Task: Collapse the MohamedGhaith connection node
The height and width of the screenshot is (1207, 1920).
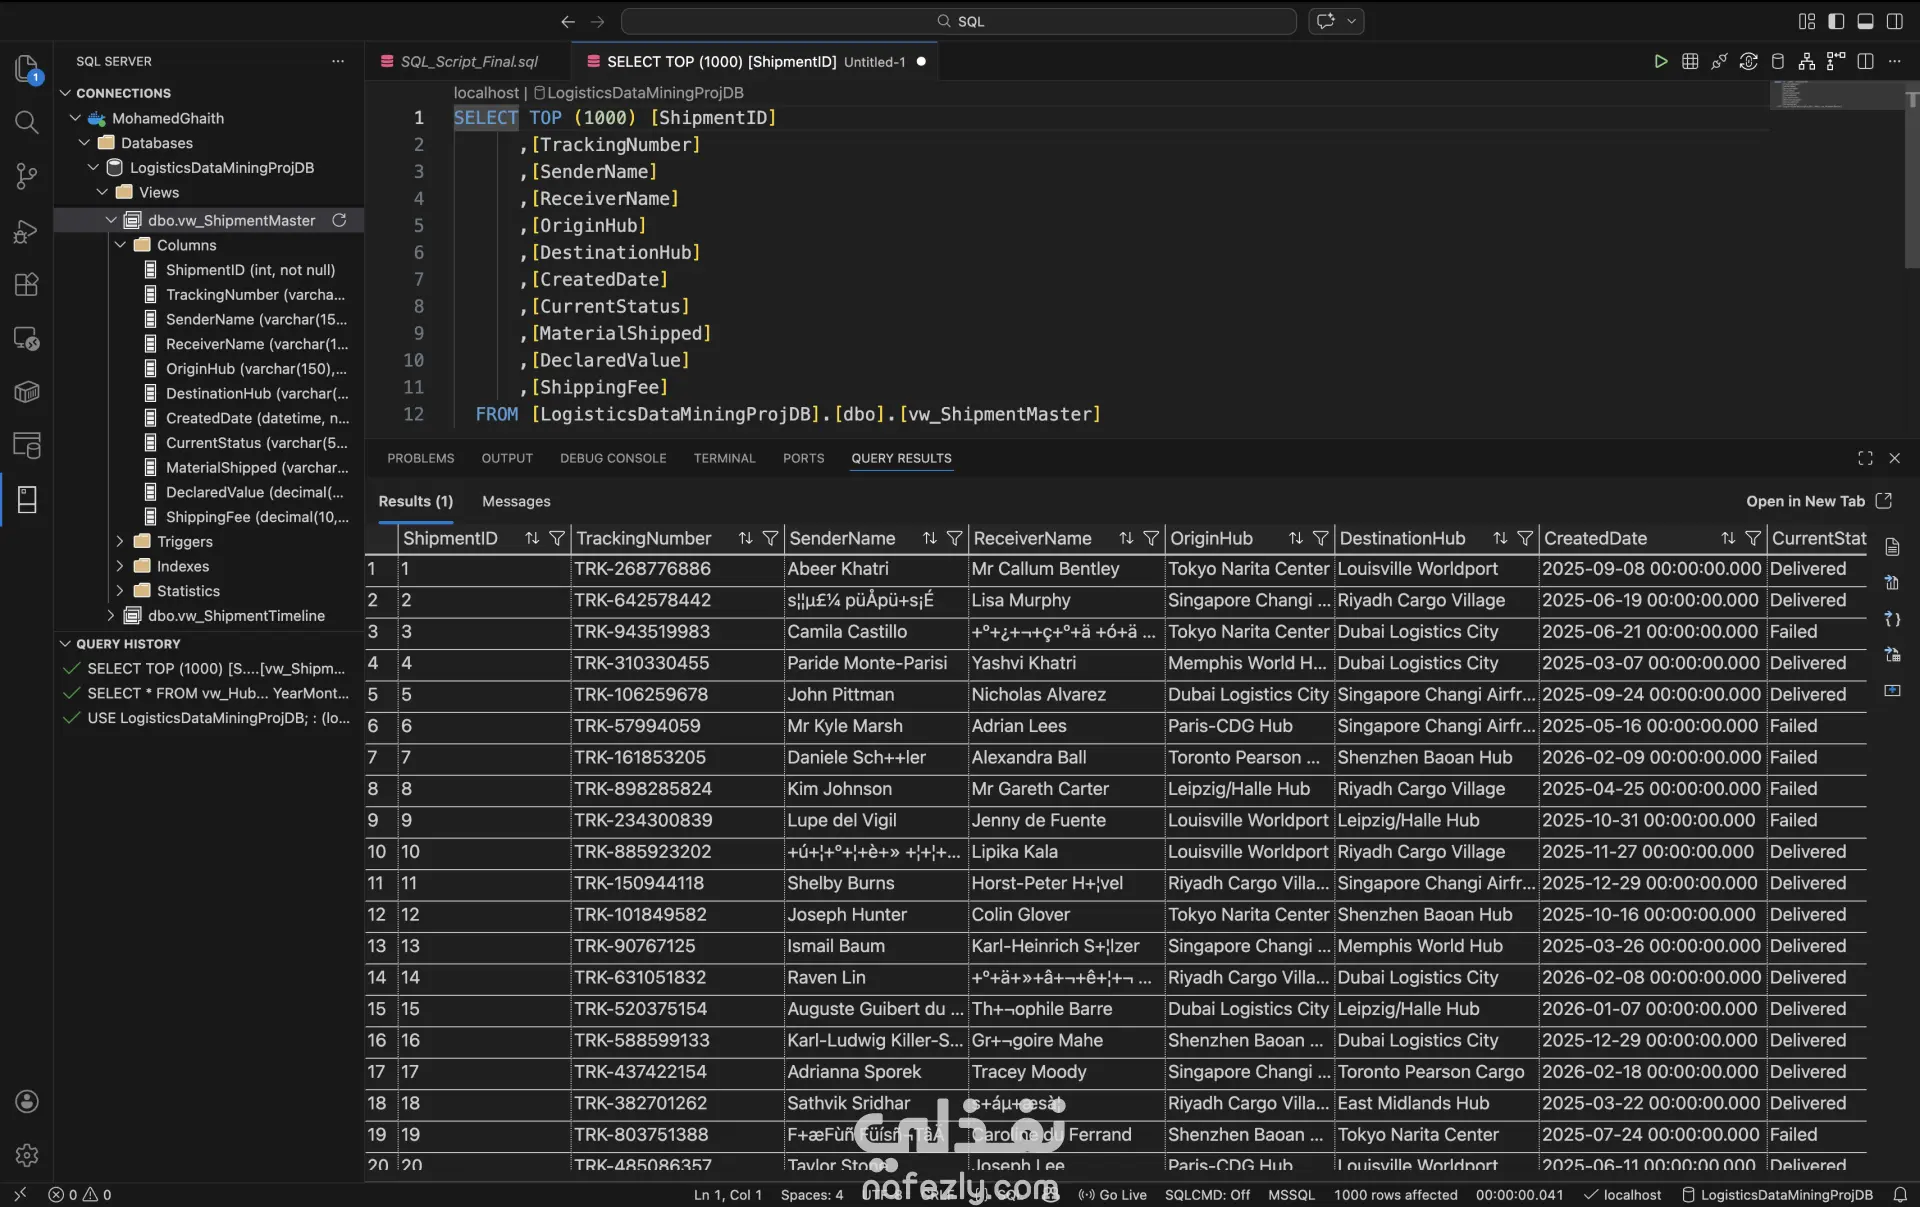Action: [x=75, y=118]
